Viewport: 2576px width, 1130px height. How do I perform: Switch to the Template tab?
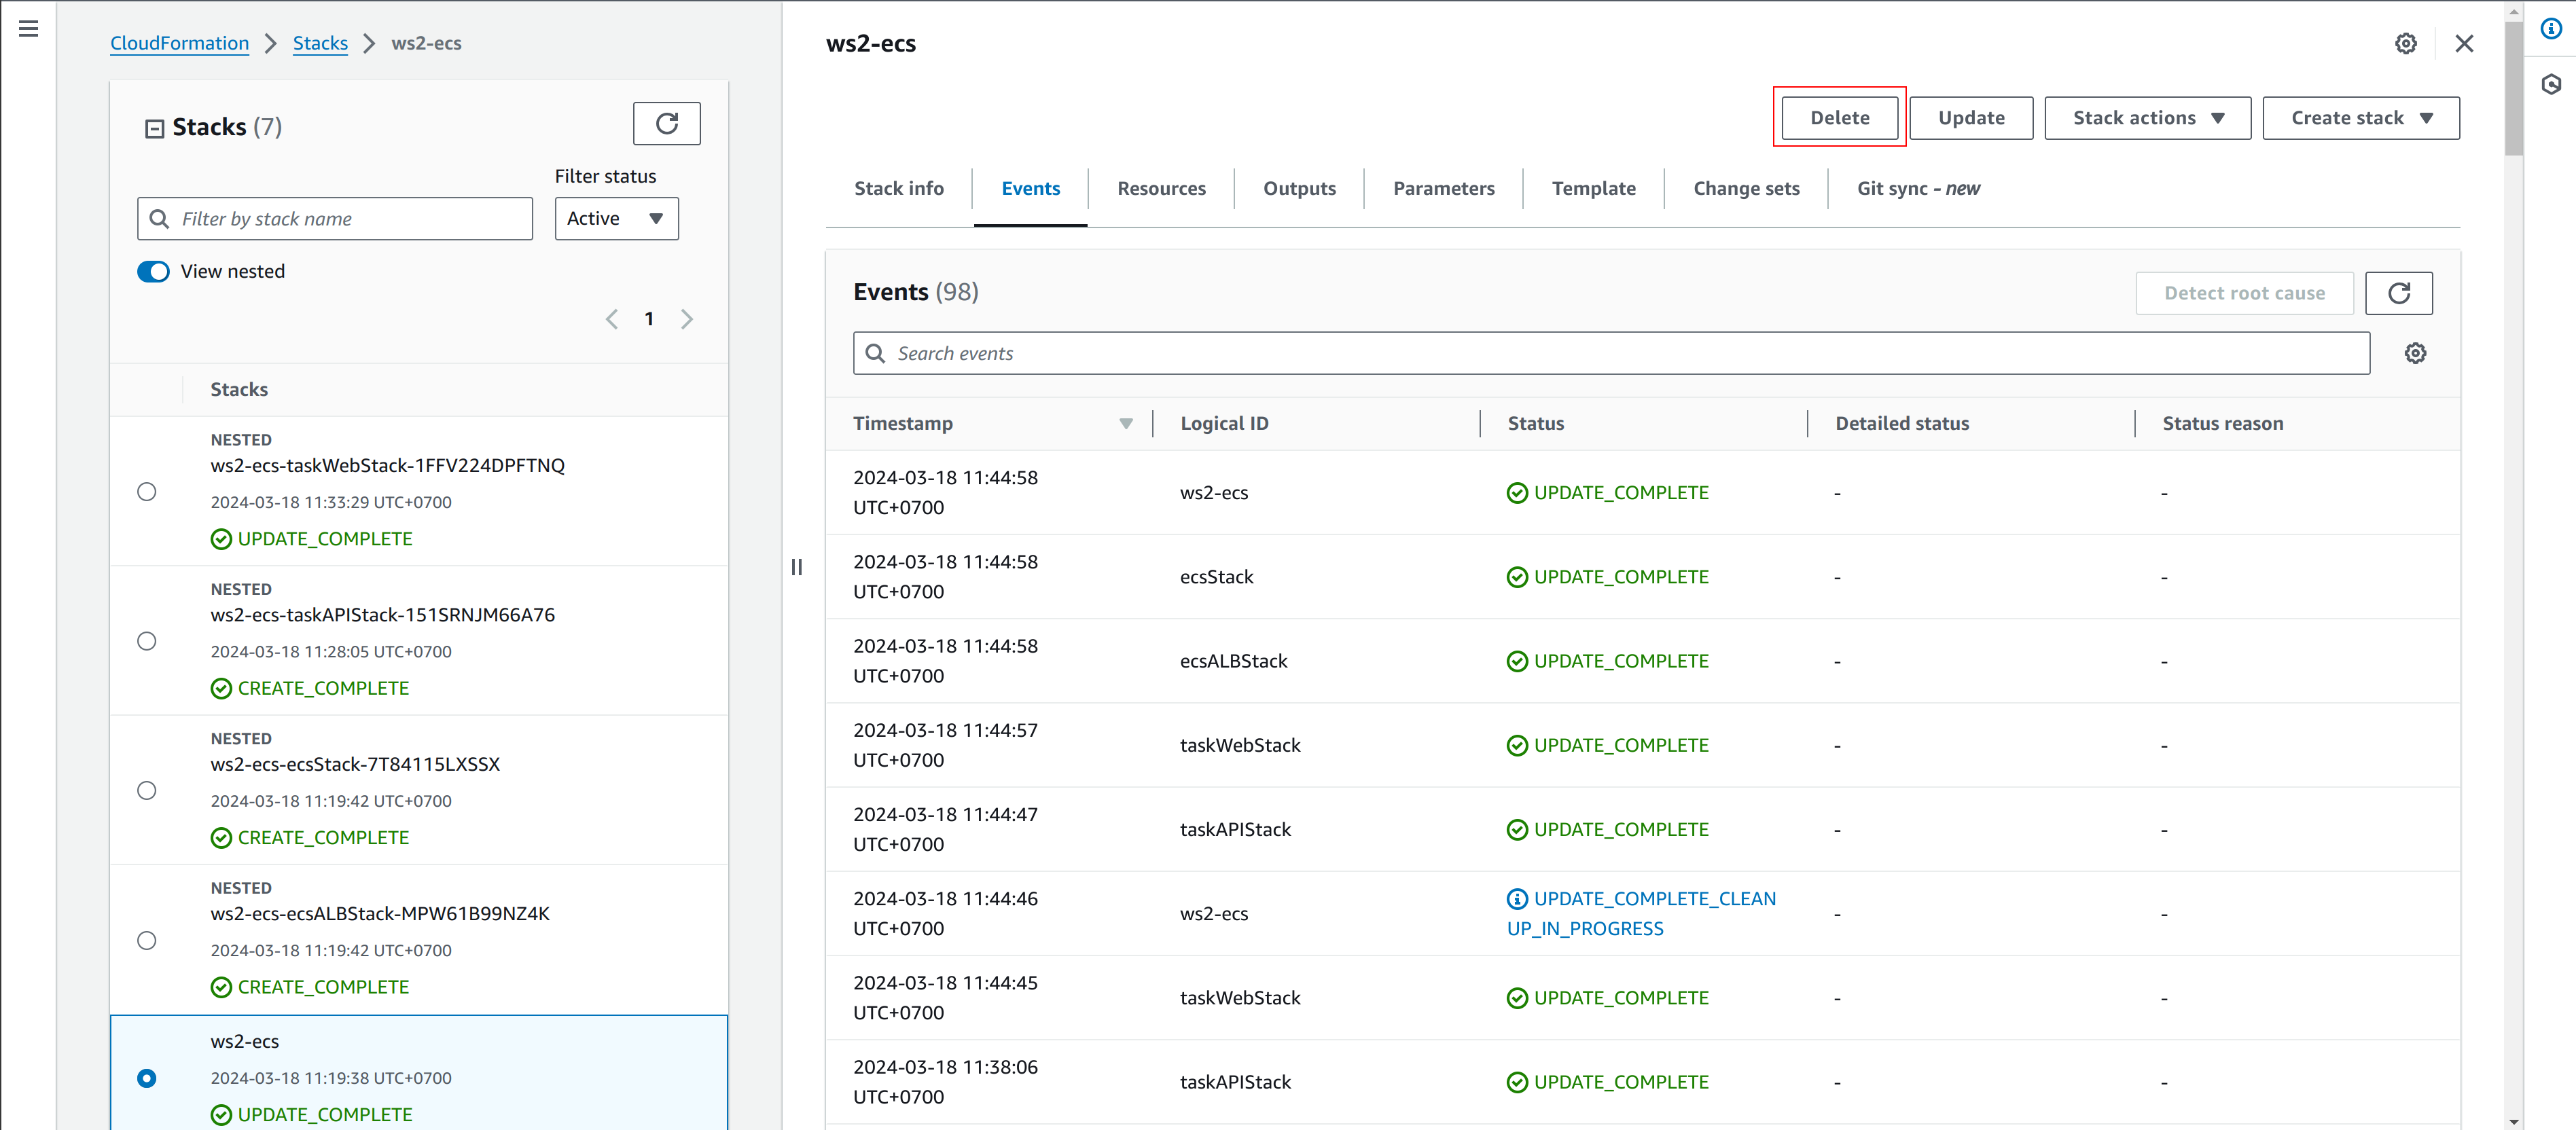[1593, 189]
